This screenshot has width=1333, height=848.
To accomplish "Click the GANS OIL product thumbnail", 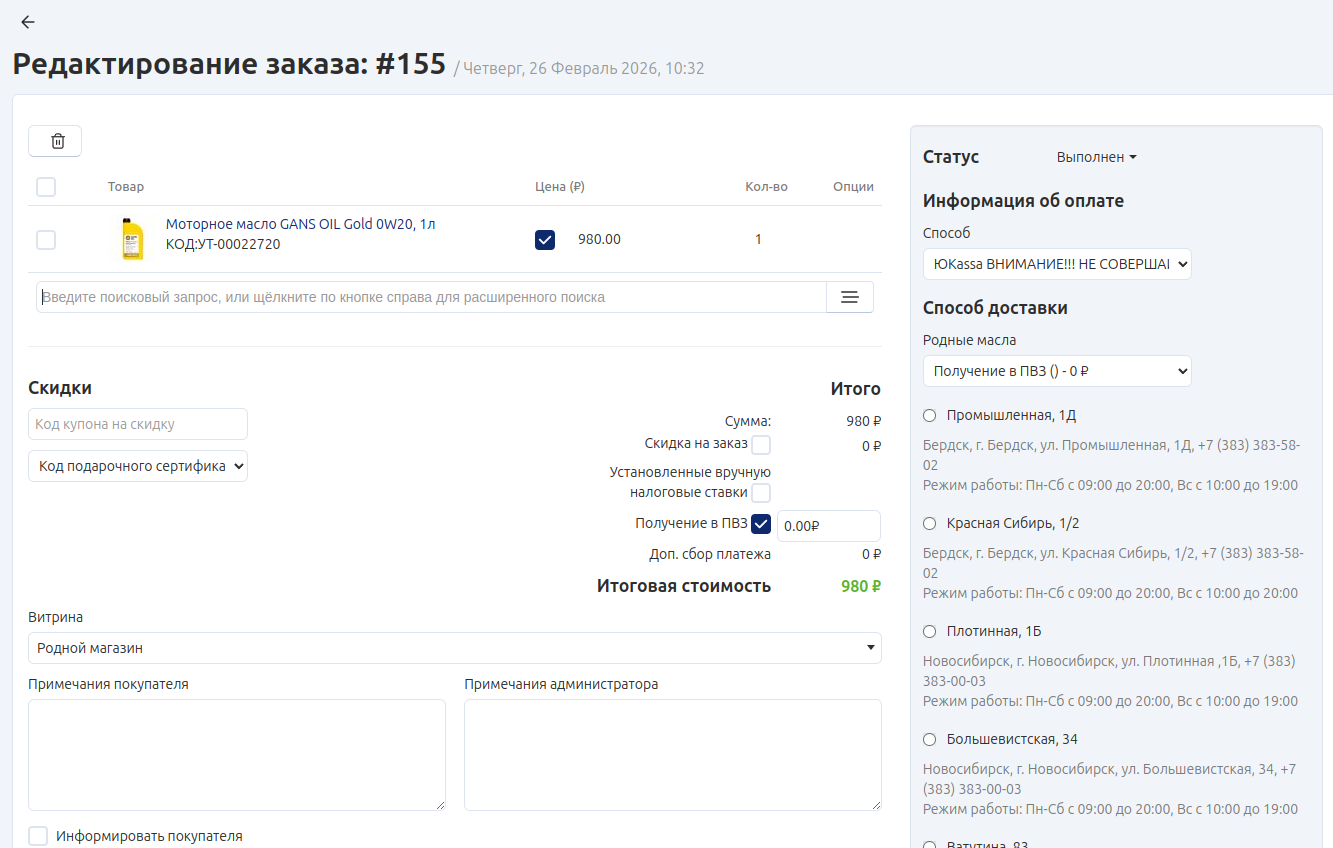I will click(x=132, y=240).
